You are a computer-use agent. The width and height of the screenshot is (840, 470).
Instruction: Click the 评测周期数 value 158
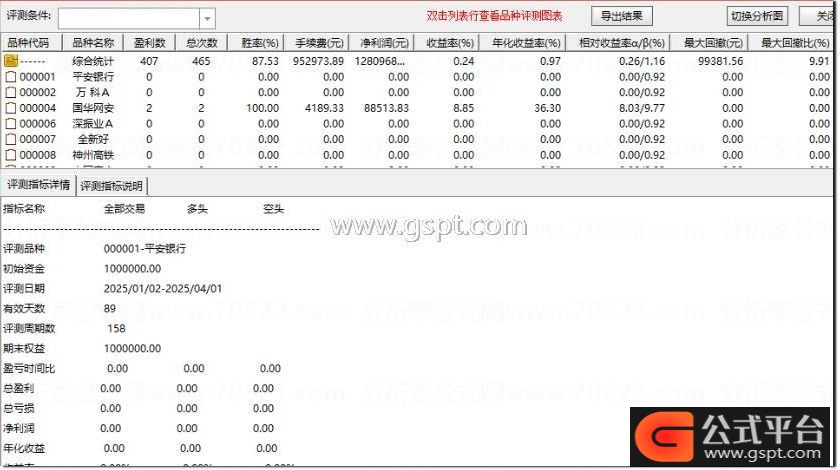(116, 328)
